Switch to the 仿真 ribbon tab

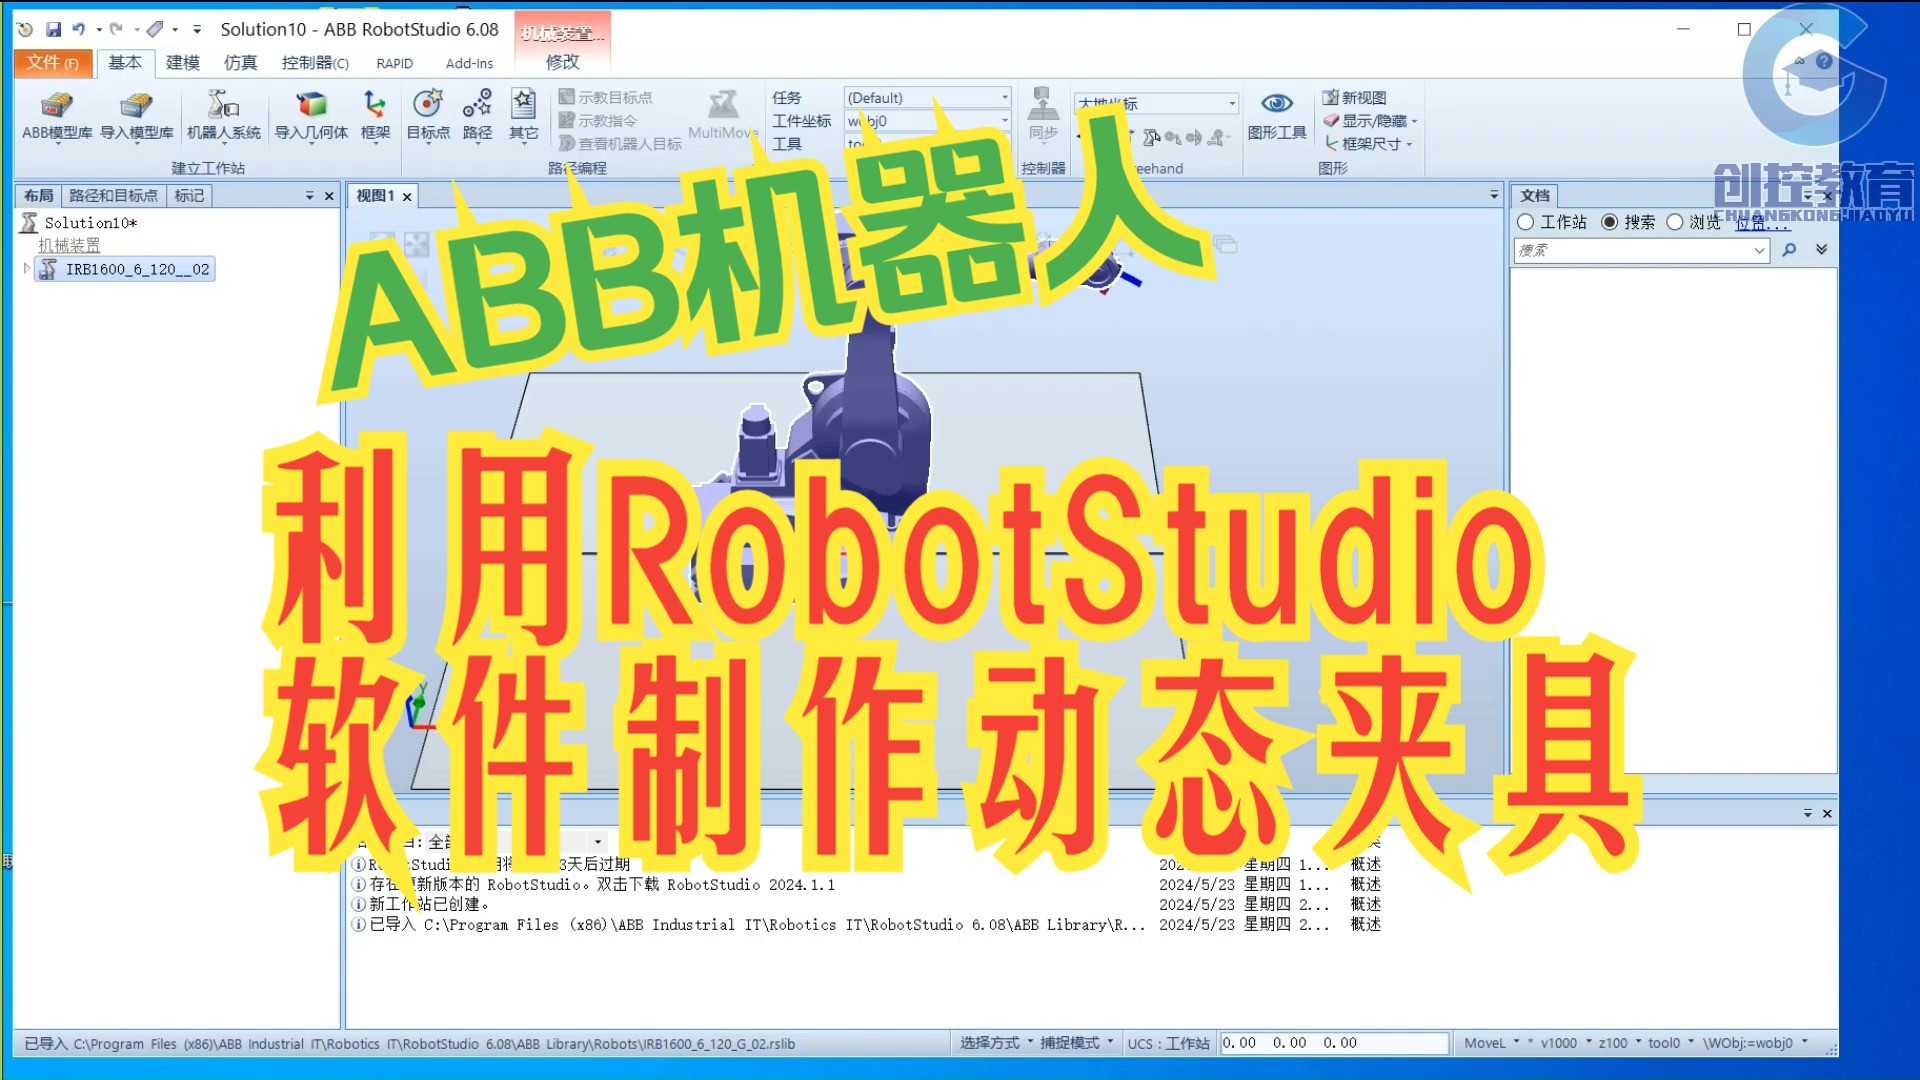click(x=240, y=62)
